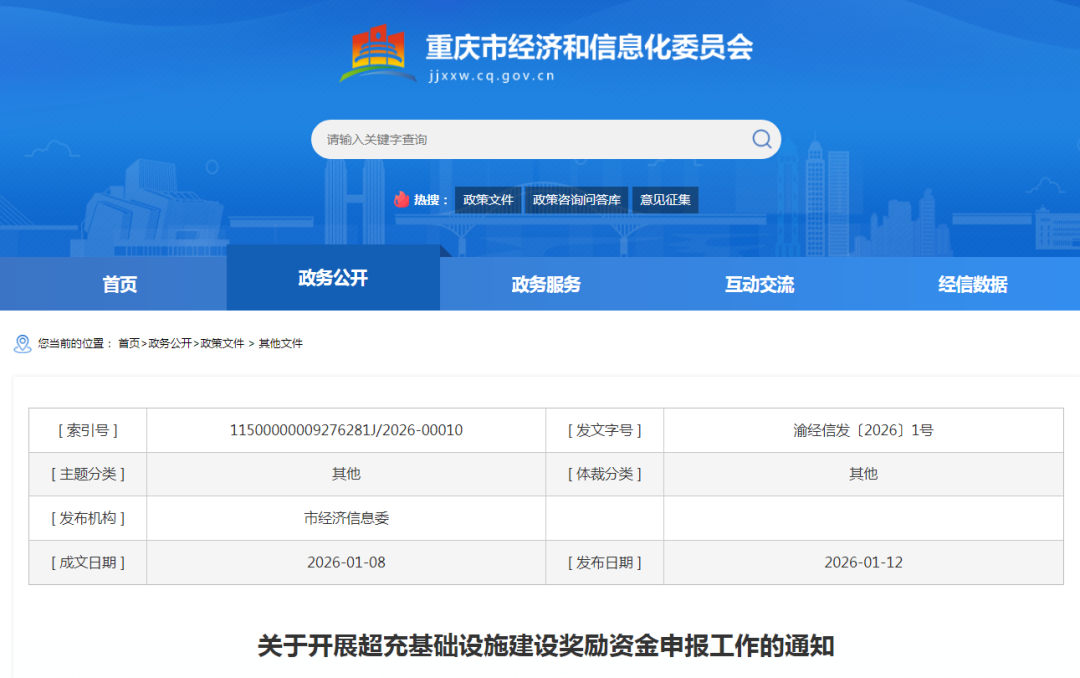Open the 政务服务 navigation tab
Viewport: 1080px width, 678px height.
[546, 285]
